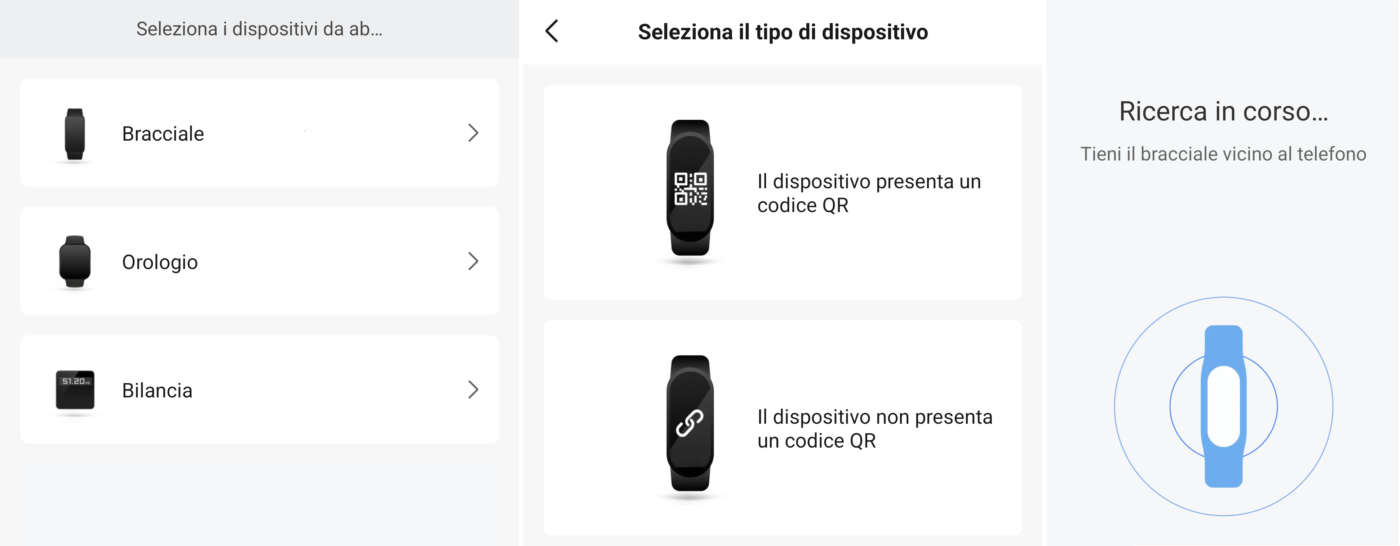This screenshot has height=546, width=1400.
Task: Open Orologio using its right chevron
Action: [473, 261]
